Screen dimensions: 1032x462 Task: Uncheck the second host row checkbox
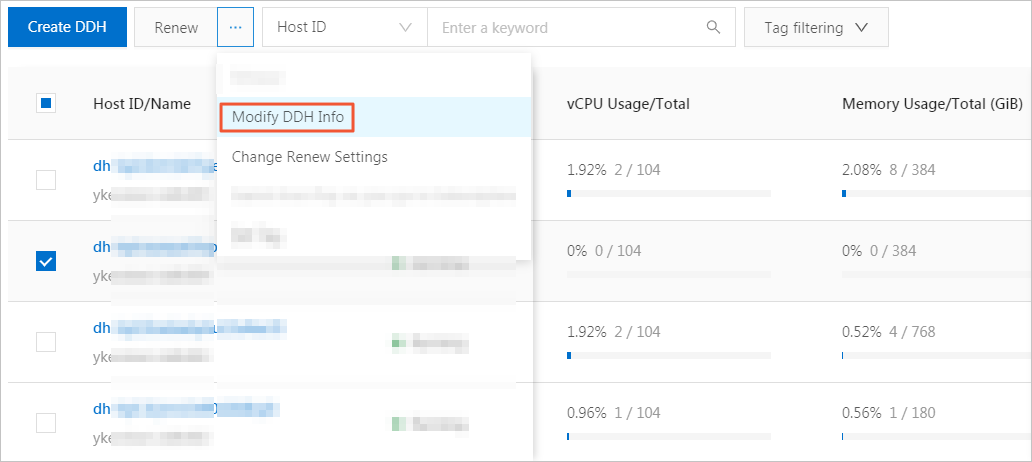point(46,261)
